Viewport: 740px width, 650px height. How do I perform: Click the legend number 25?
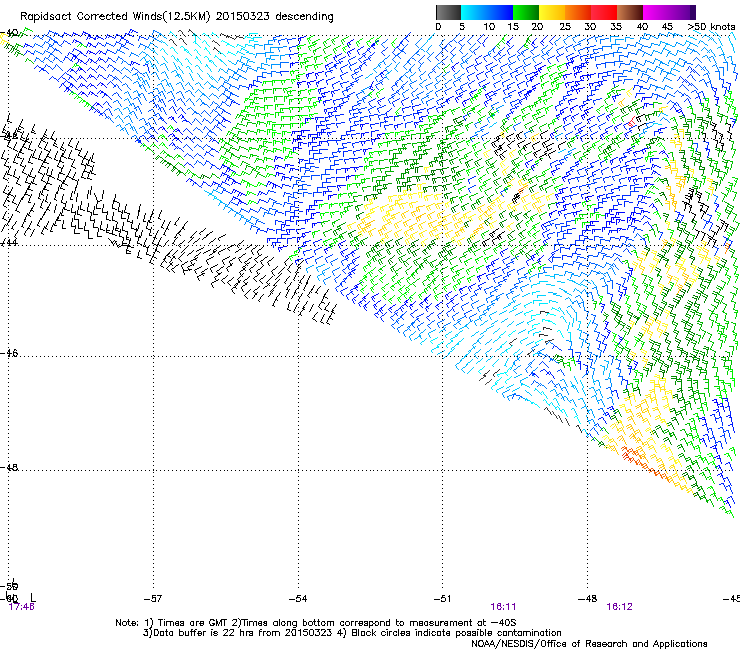(564, 26)
